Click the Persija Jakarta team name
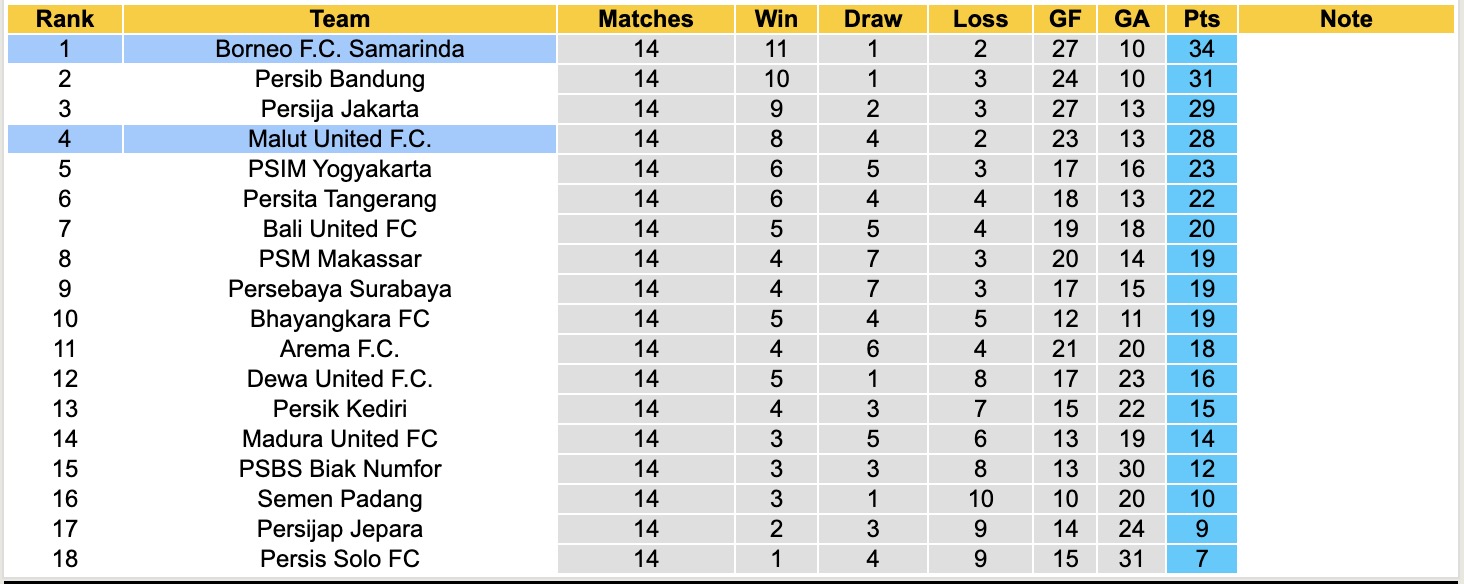This screenshot has height=584, width=1464. [340, 109]
